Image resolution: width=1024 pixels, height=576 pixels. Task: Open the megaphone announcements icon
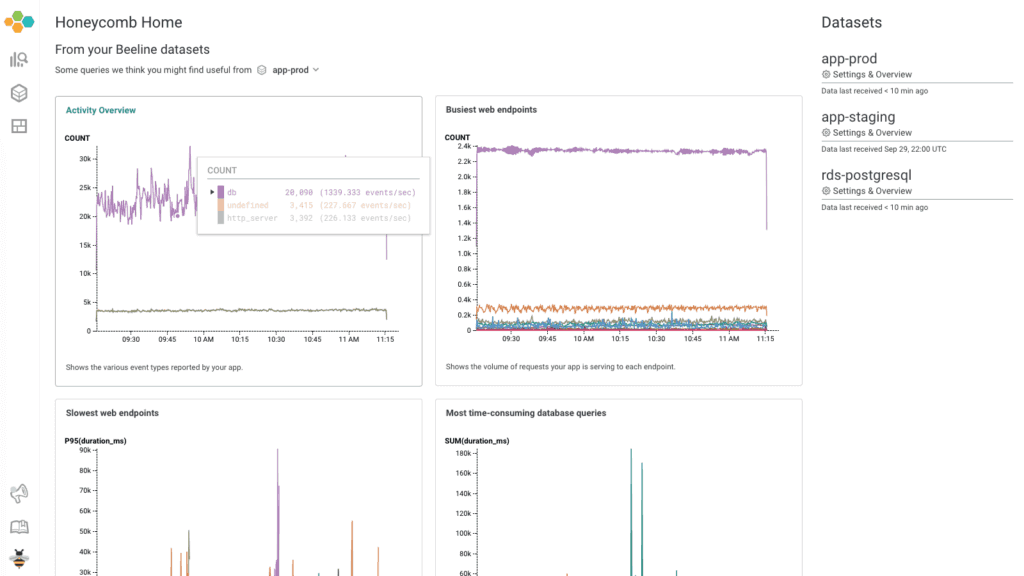19,494
